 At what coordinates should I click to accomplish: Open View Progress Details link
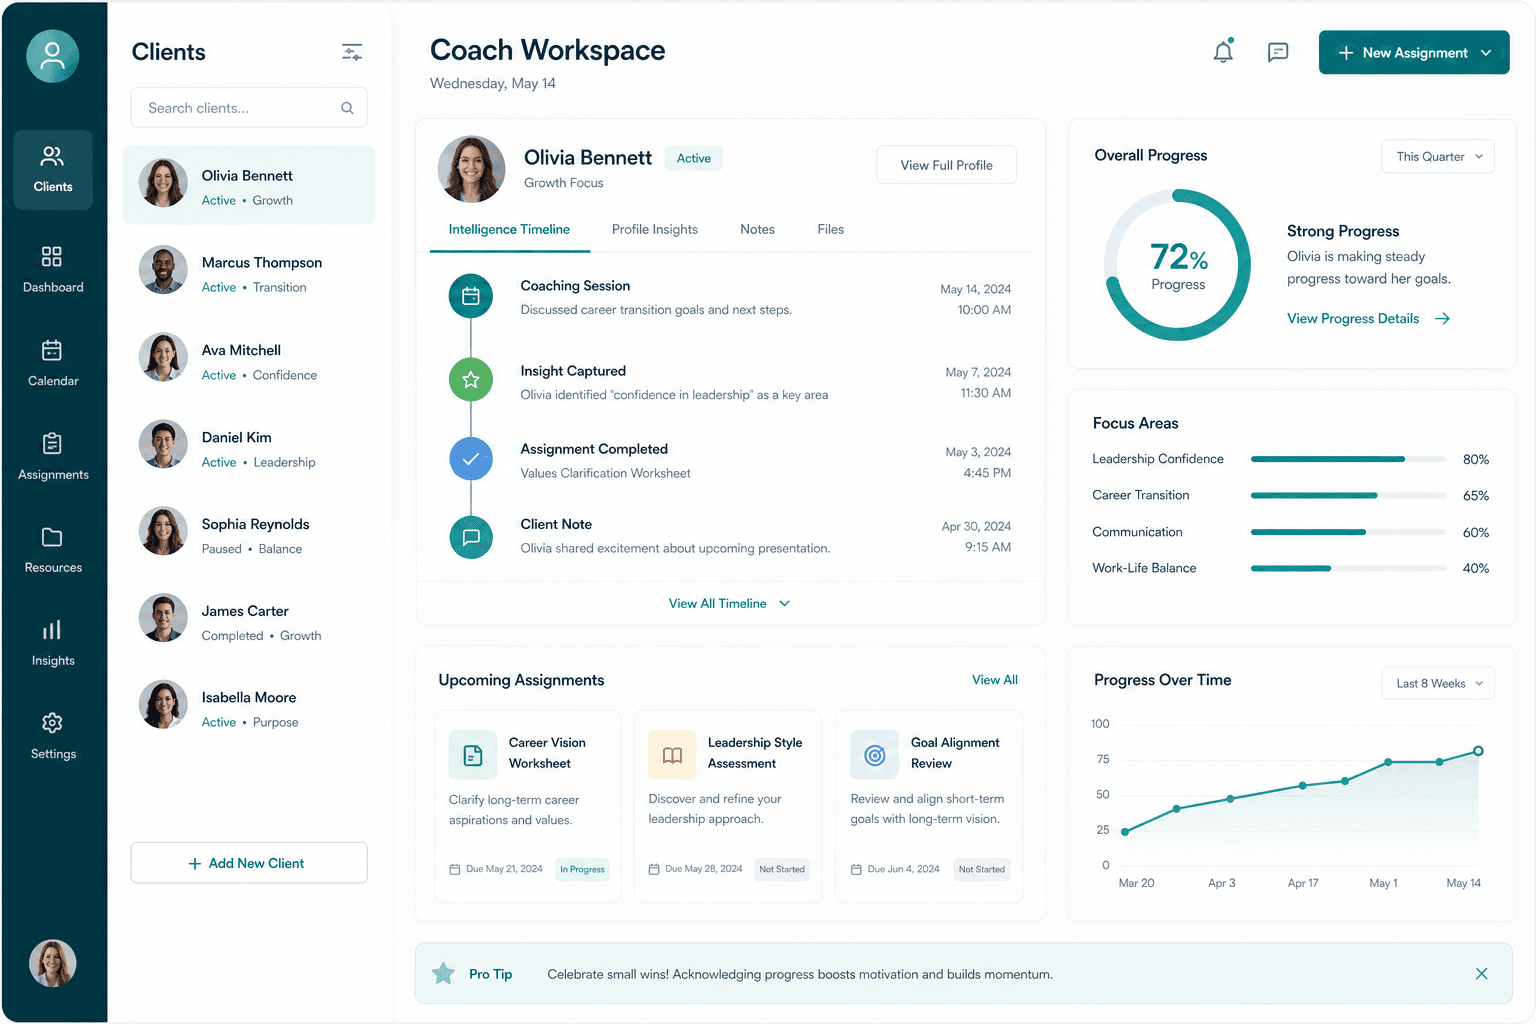coord(1353,319)
